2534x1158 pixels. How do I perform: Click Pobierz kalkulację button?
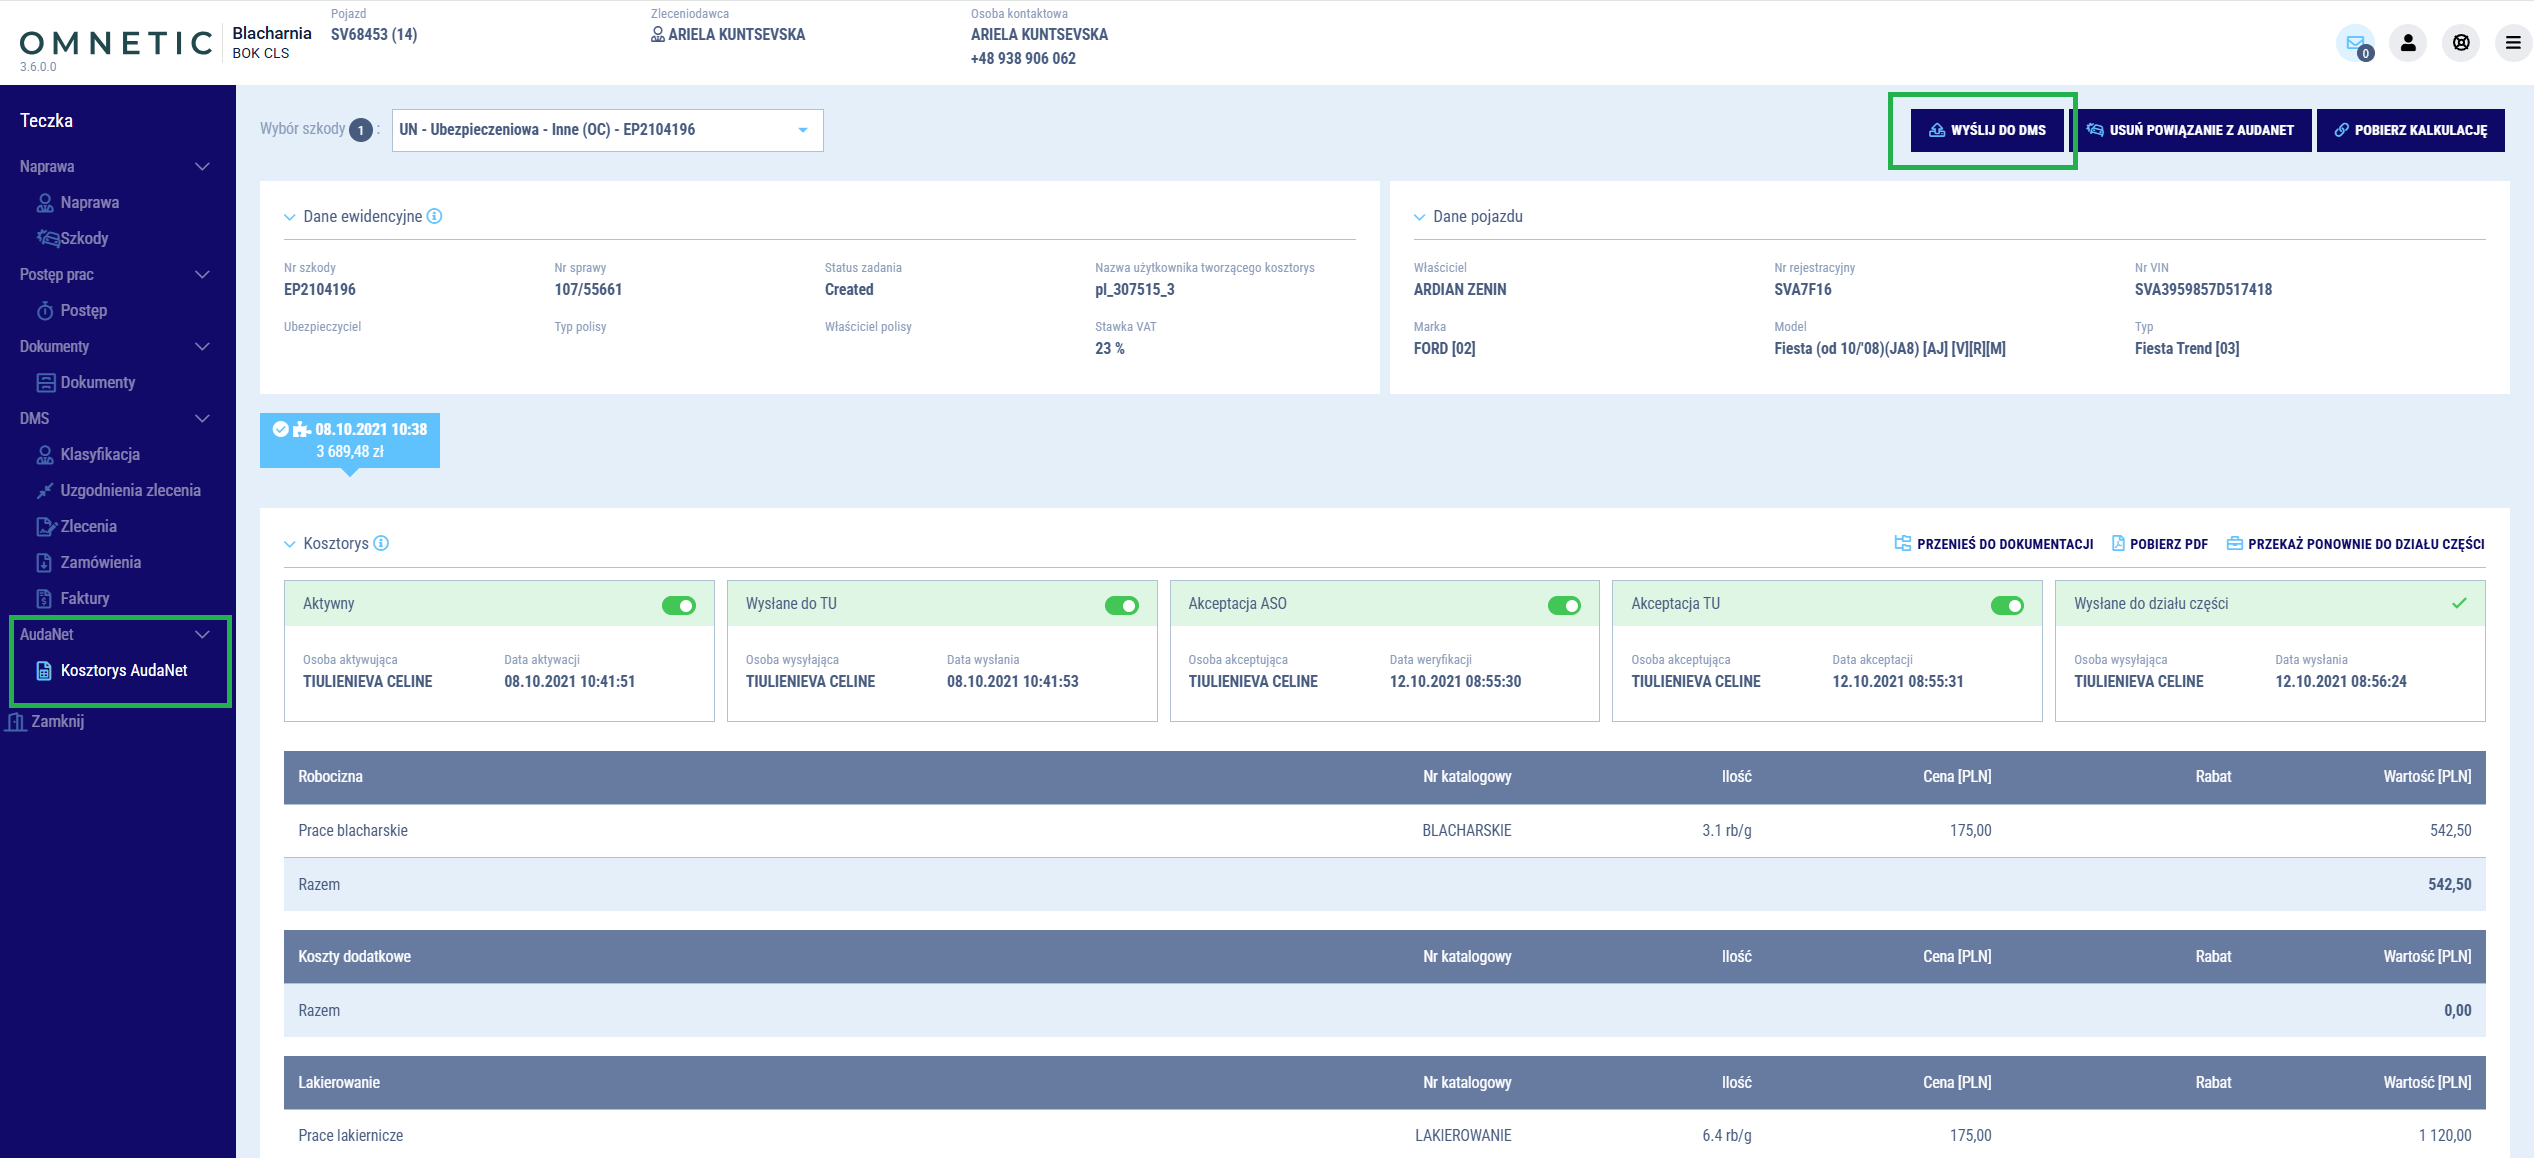point(2410,130)
